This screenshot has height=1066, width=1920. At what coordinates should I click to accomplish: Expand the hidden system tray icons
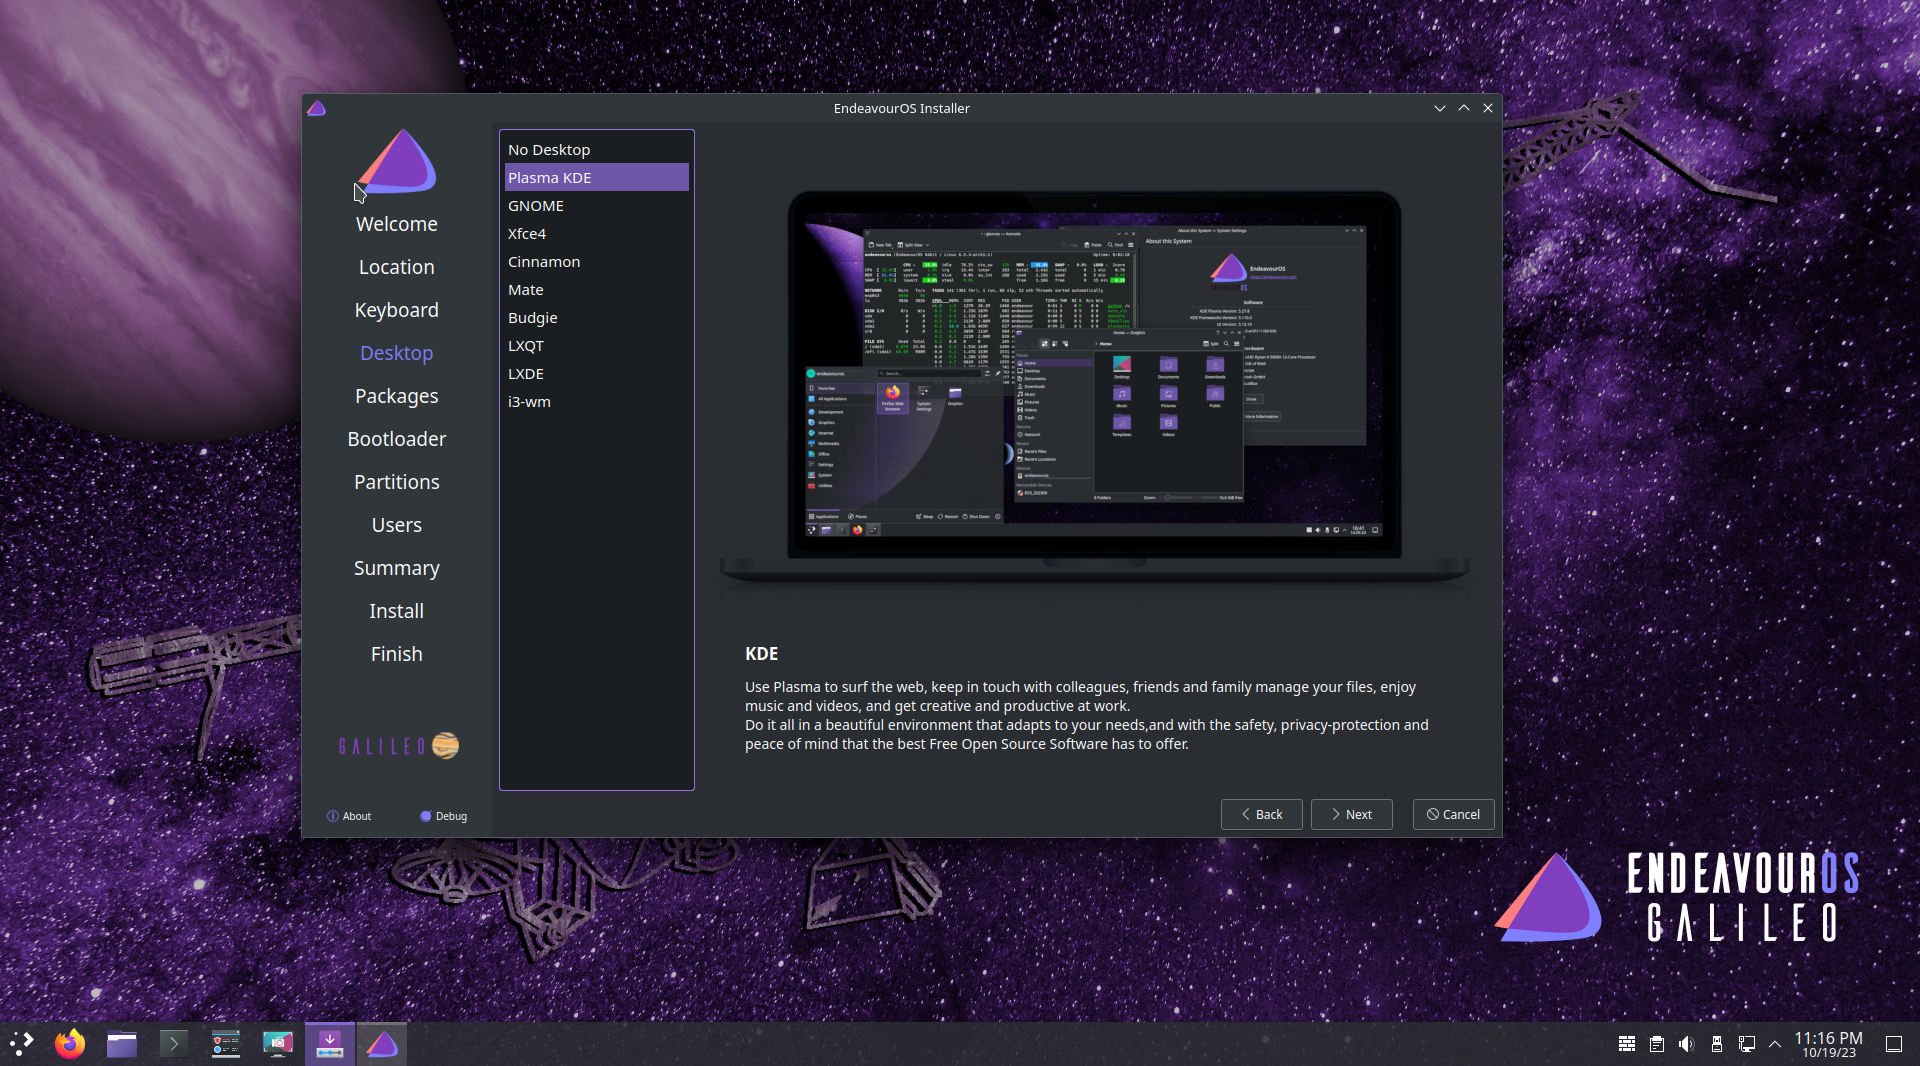1775,1044
